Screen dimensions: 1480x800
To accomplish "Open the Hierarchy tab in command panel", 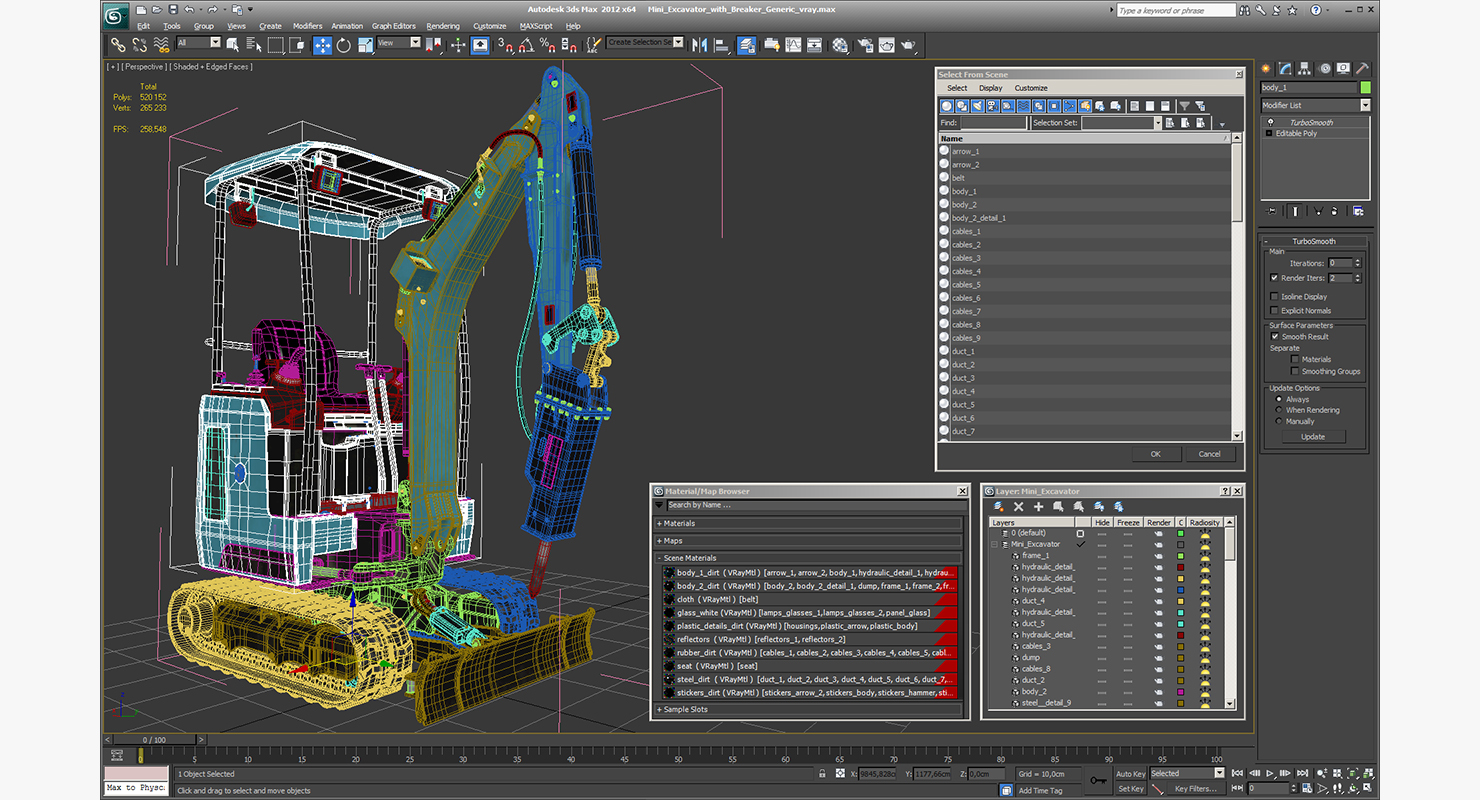I will (x=1305, y=69).
